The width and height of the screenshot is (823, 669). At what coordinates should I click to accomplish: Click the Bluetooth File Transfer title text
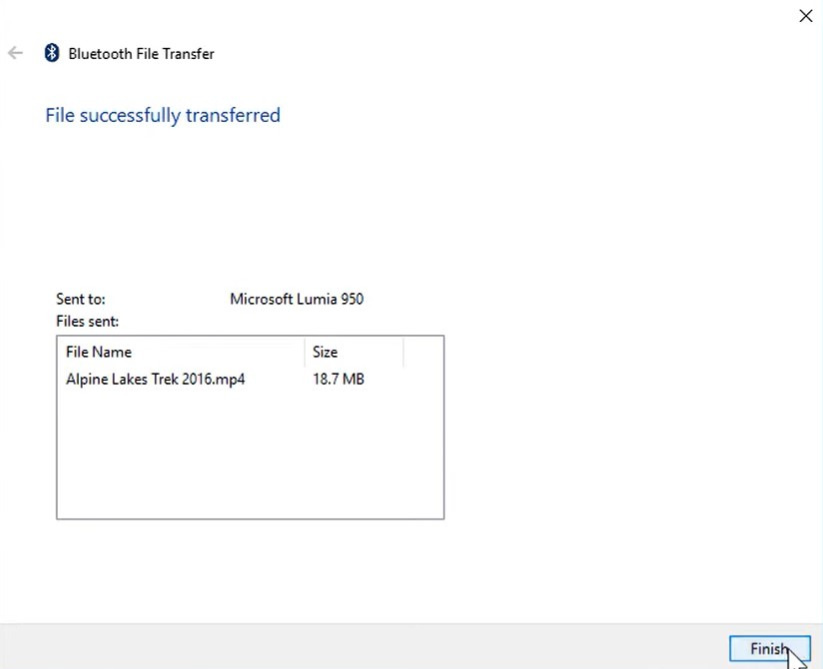[141, 54]
